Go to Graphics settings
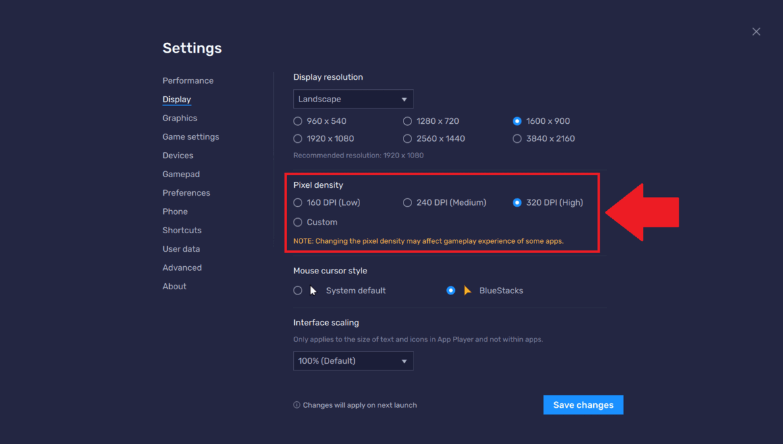Image resolution: width=783 pixels, height=444 pixels. 180,118
